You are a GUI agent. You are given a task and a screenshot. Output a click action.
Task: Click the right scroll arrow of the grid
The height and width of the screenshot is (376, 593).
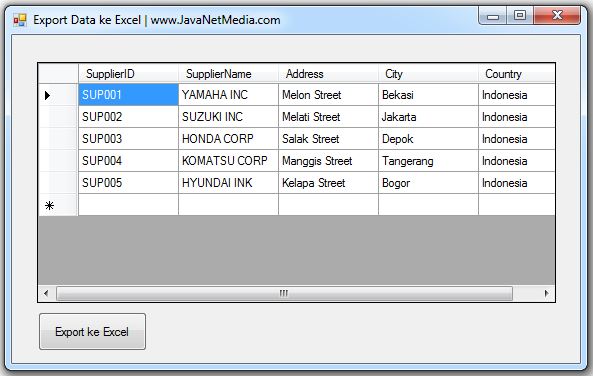(x=546, y=293)
